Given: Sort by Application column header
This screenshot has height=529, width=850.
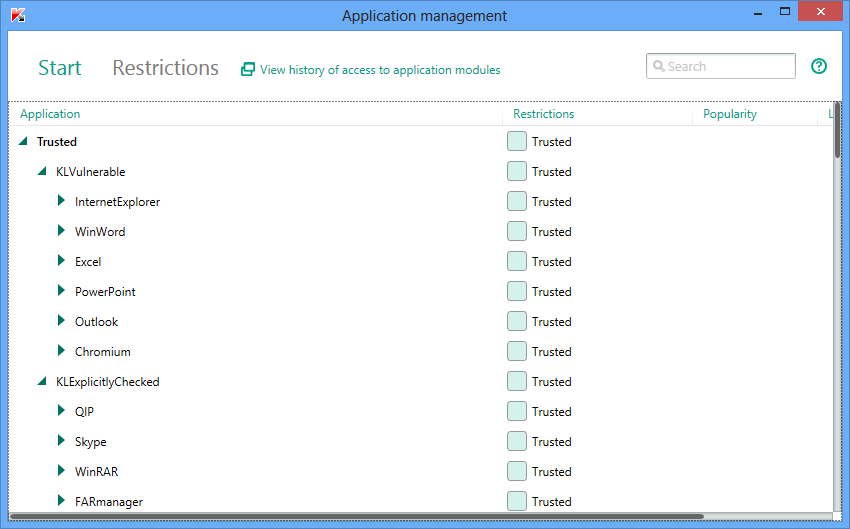Looking at the screenshot, I should 50,114.
